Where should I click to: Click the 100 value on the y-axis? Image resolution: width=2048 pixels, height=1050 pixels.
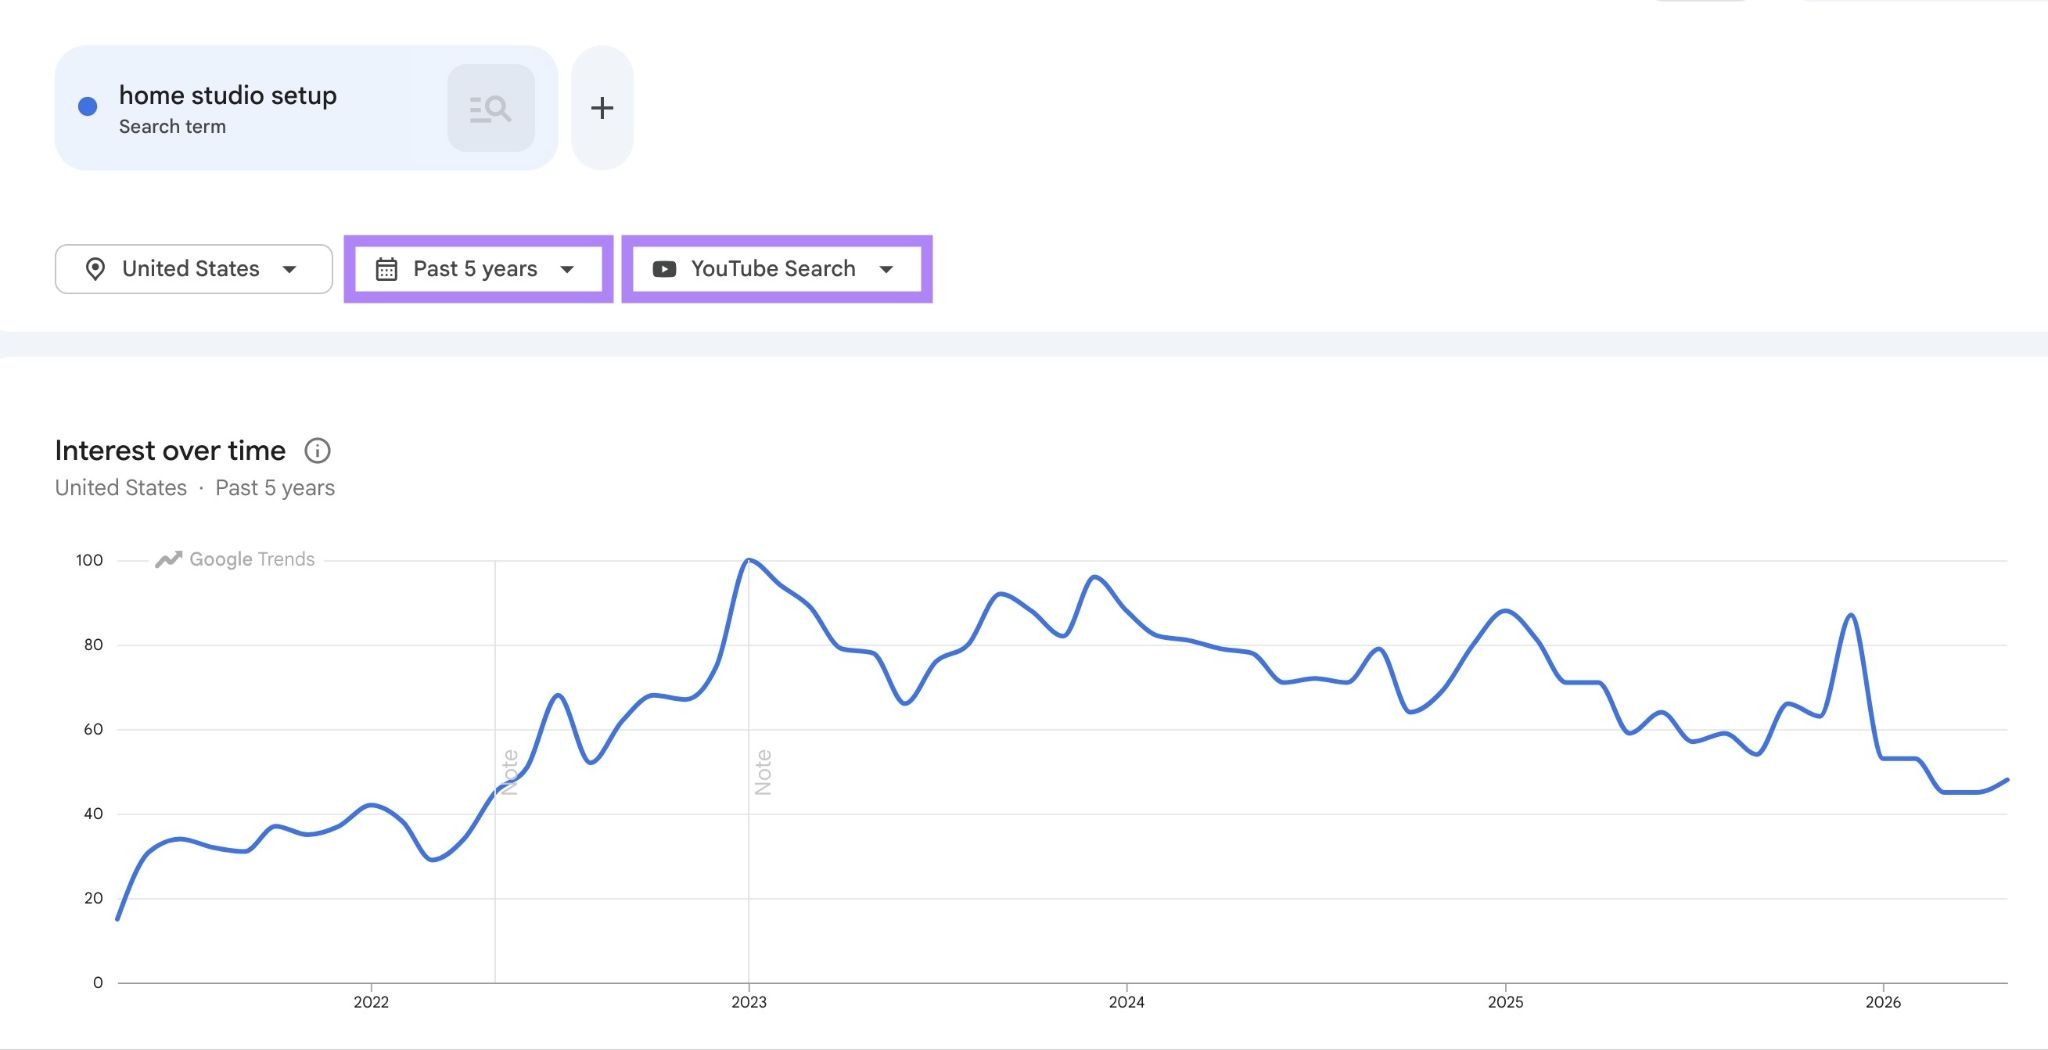click(89, 560)
